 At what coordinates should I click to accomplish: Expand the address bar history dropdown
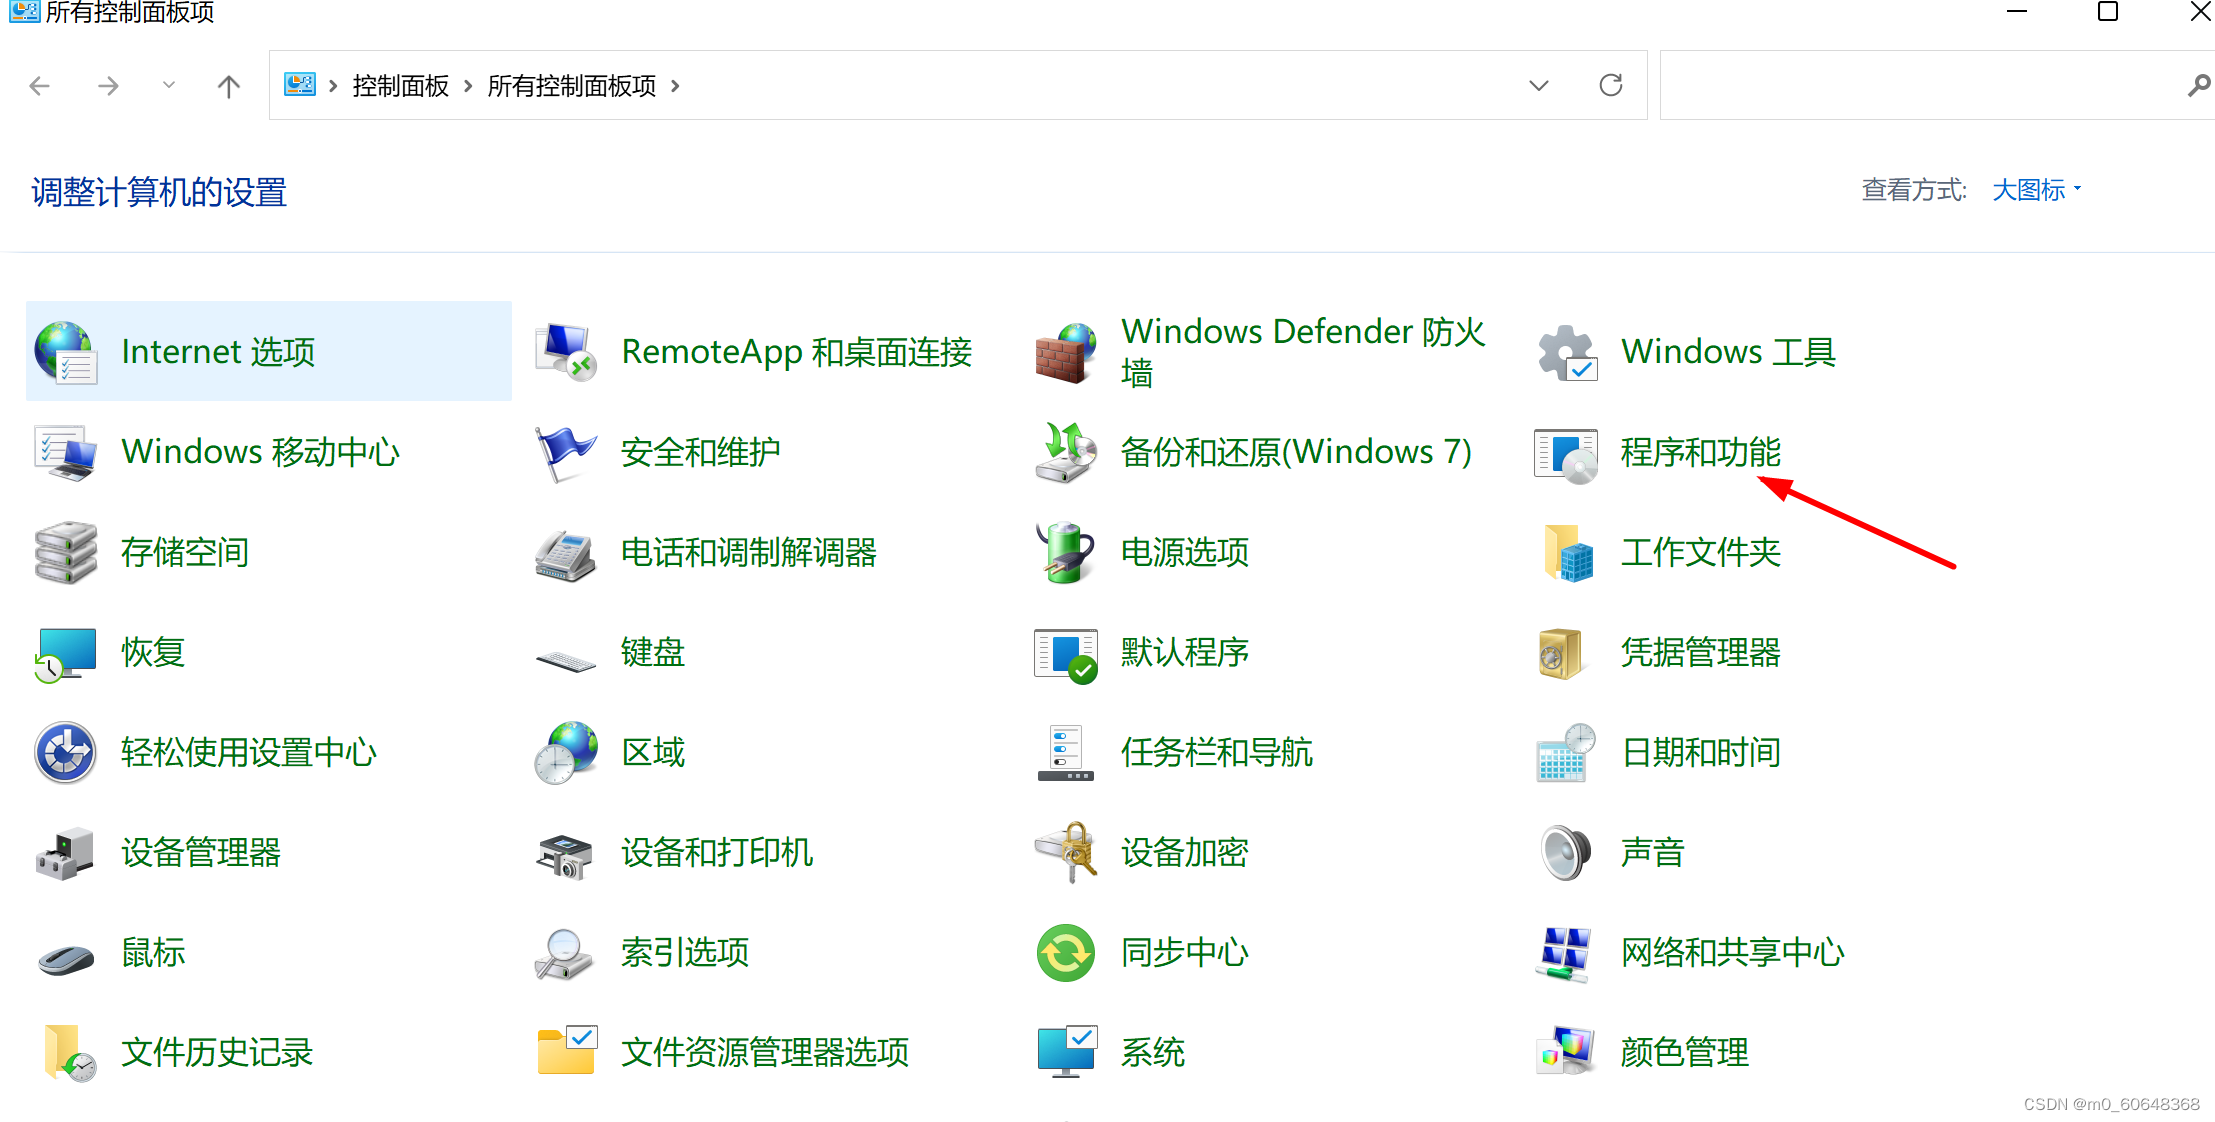click(1538, 86)
